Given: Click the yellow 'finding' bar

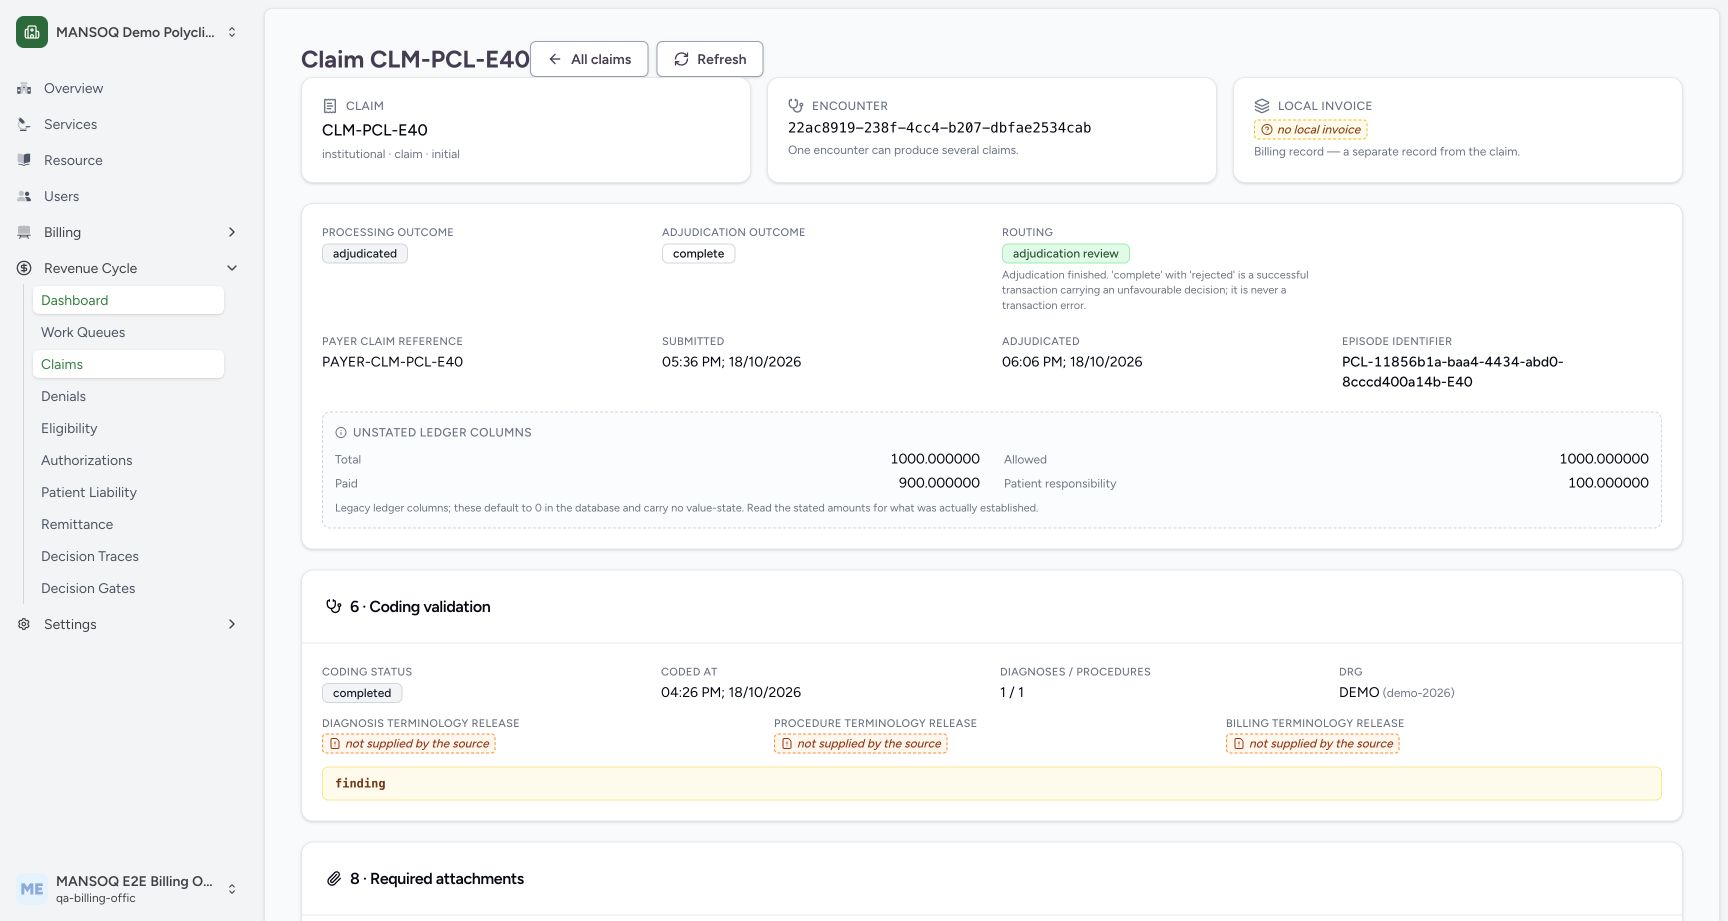Looking at the screenshot, I should click(x=992, y=784).
